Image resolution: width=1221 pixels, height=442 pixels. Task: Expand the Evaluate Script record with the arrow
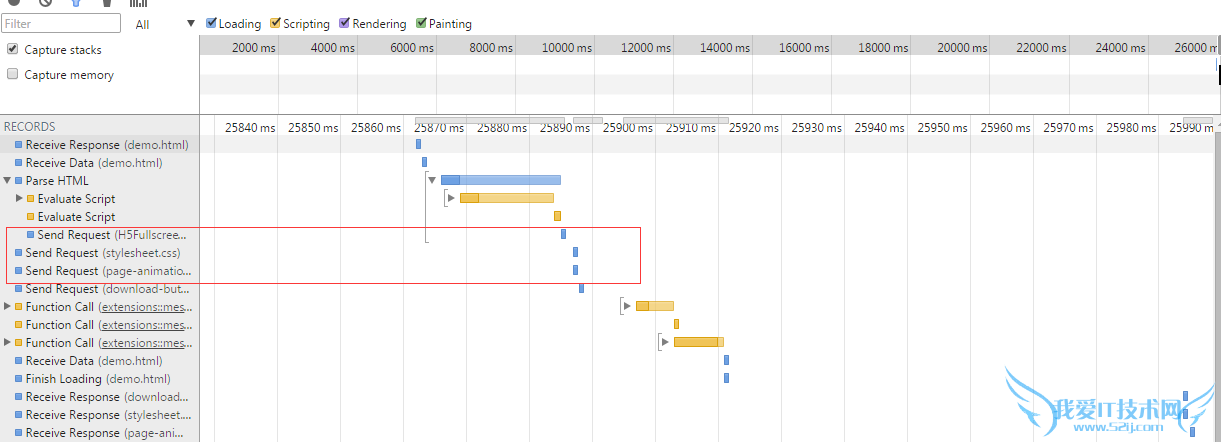point(20,199)
